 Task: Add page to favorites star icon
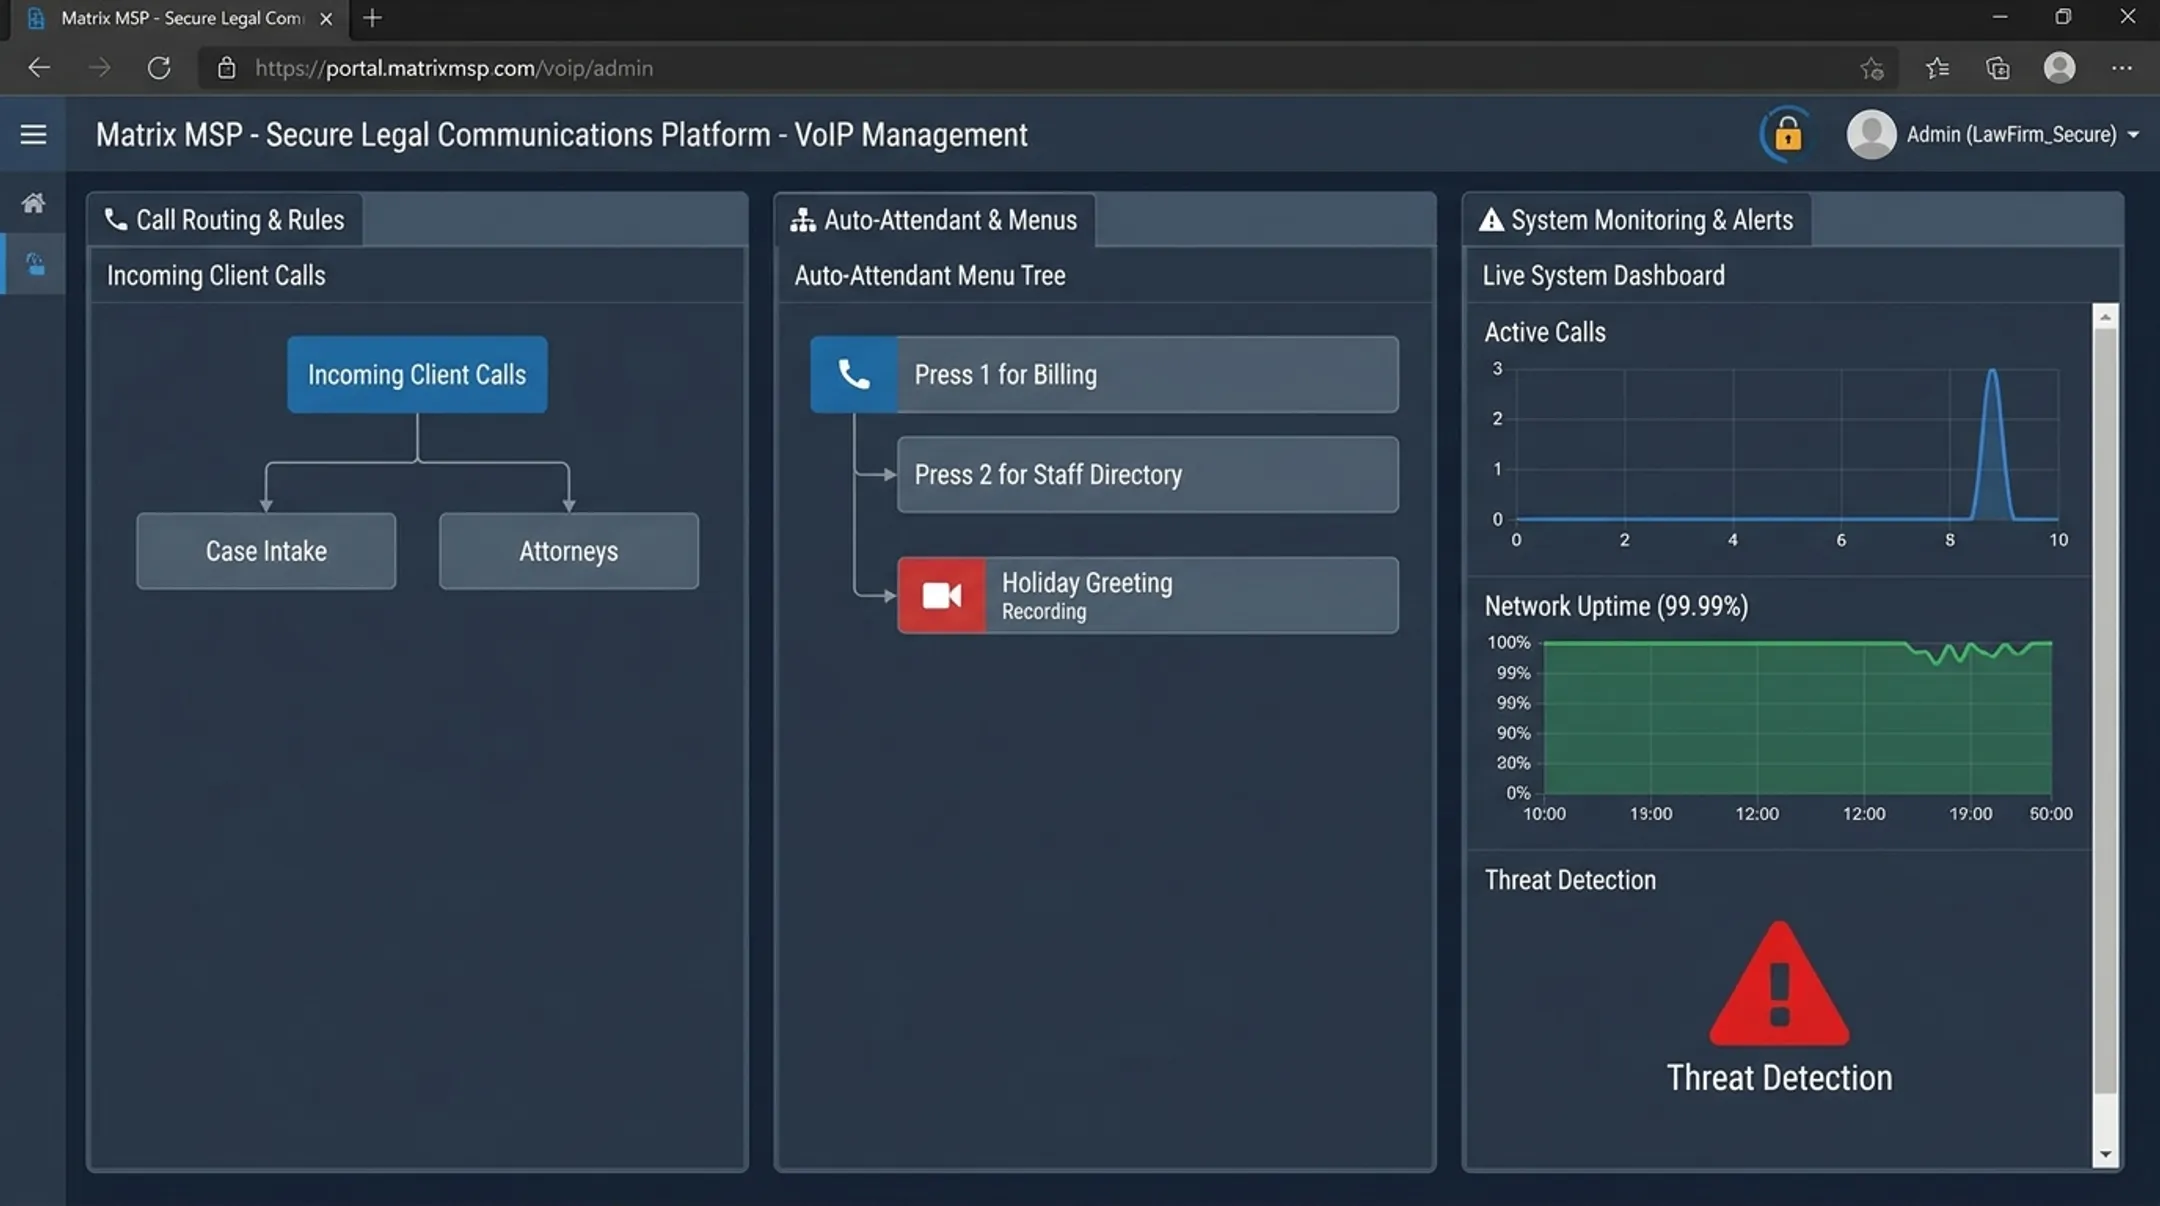(x=1871, y=68)
